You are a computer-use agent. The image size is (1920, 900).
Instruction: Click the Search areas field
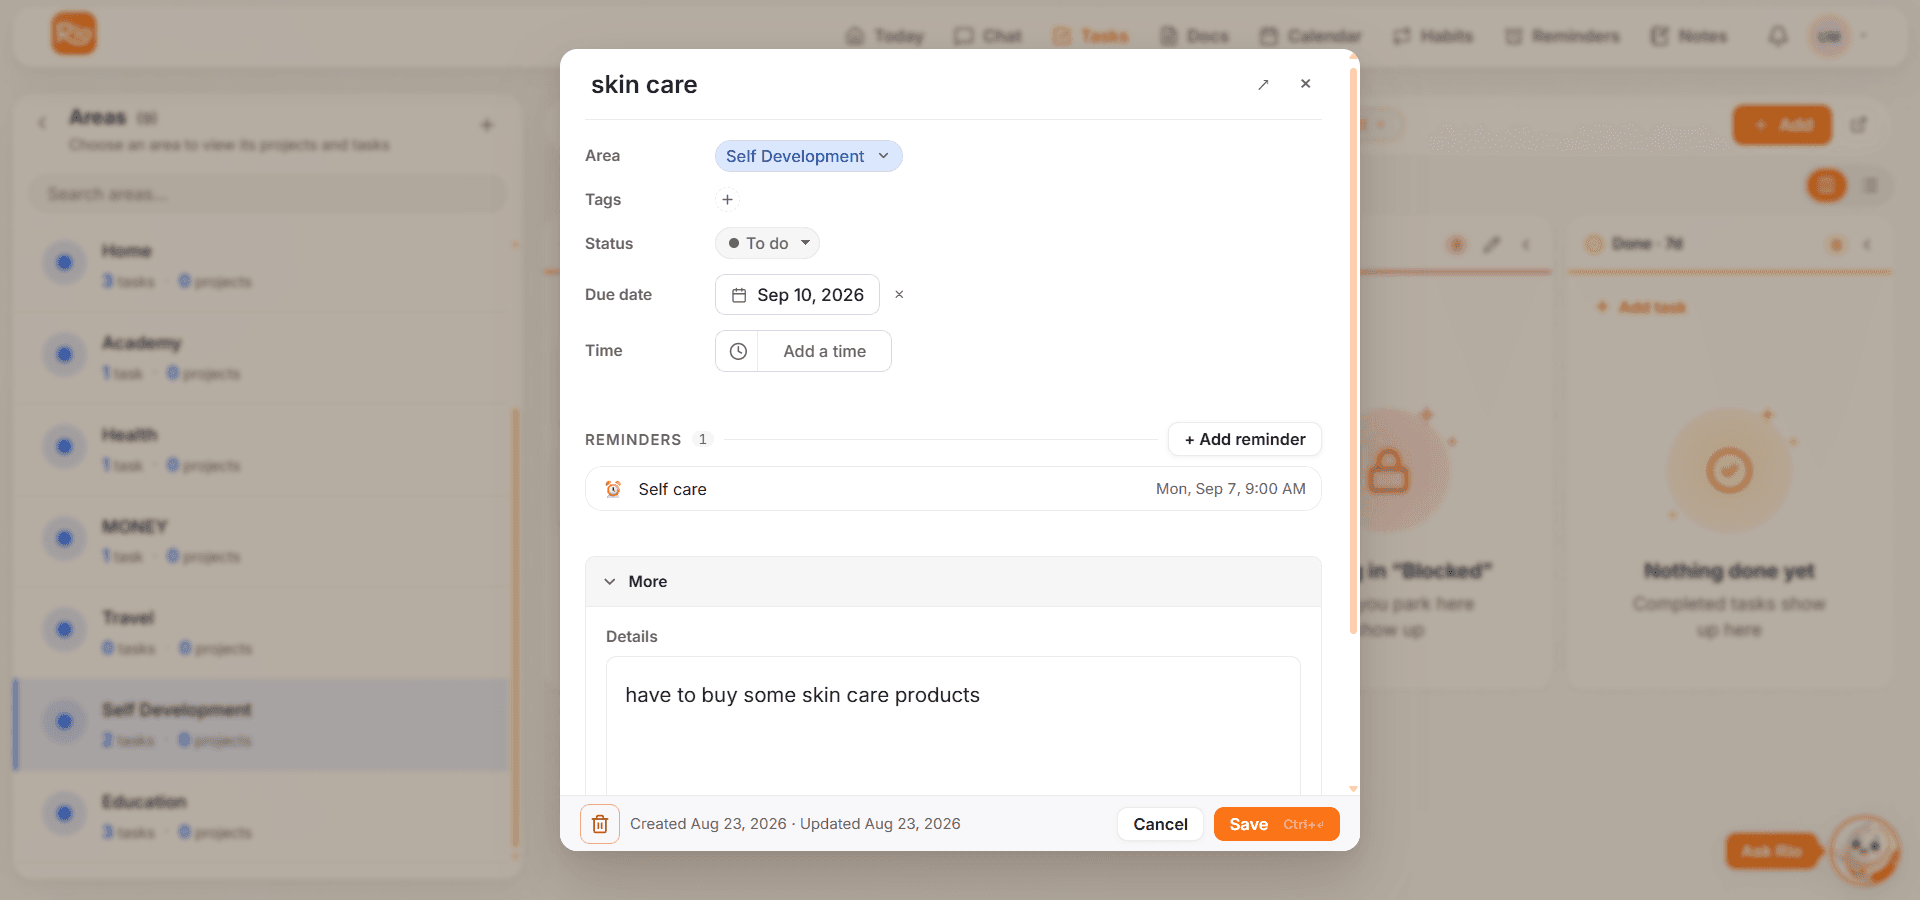pyautogui.click(x=268, y=194)
